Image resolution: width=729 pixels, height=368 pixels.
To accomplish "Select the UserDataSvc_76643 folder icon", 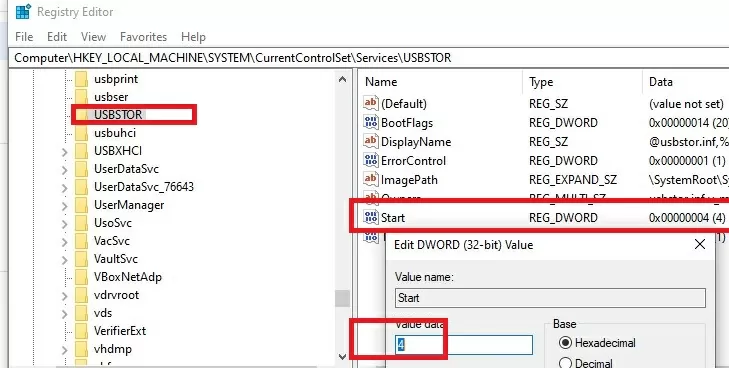I will pyautogui.click(x=81, y=187).
